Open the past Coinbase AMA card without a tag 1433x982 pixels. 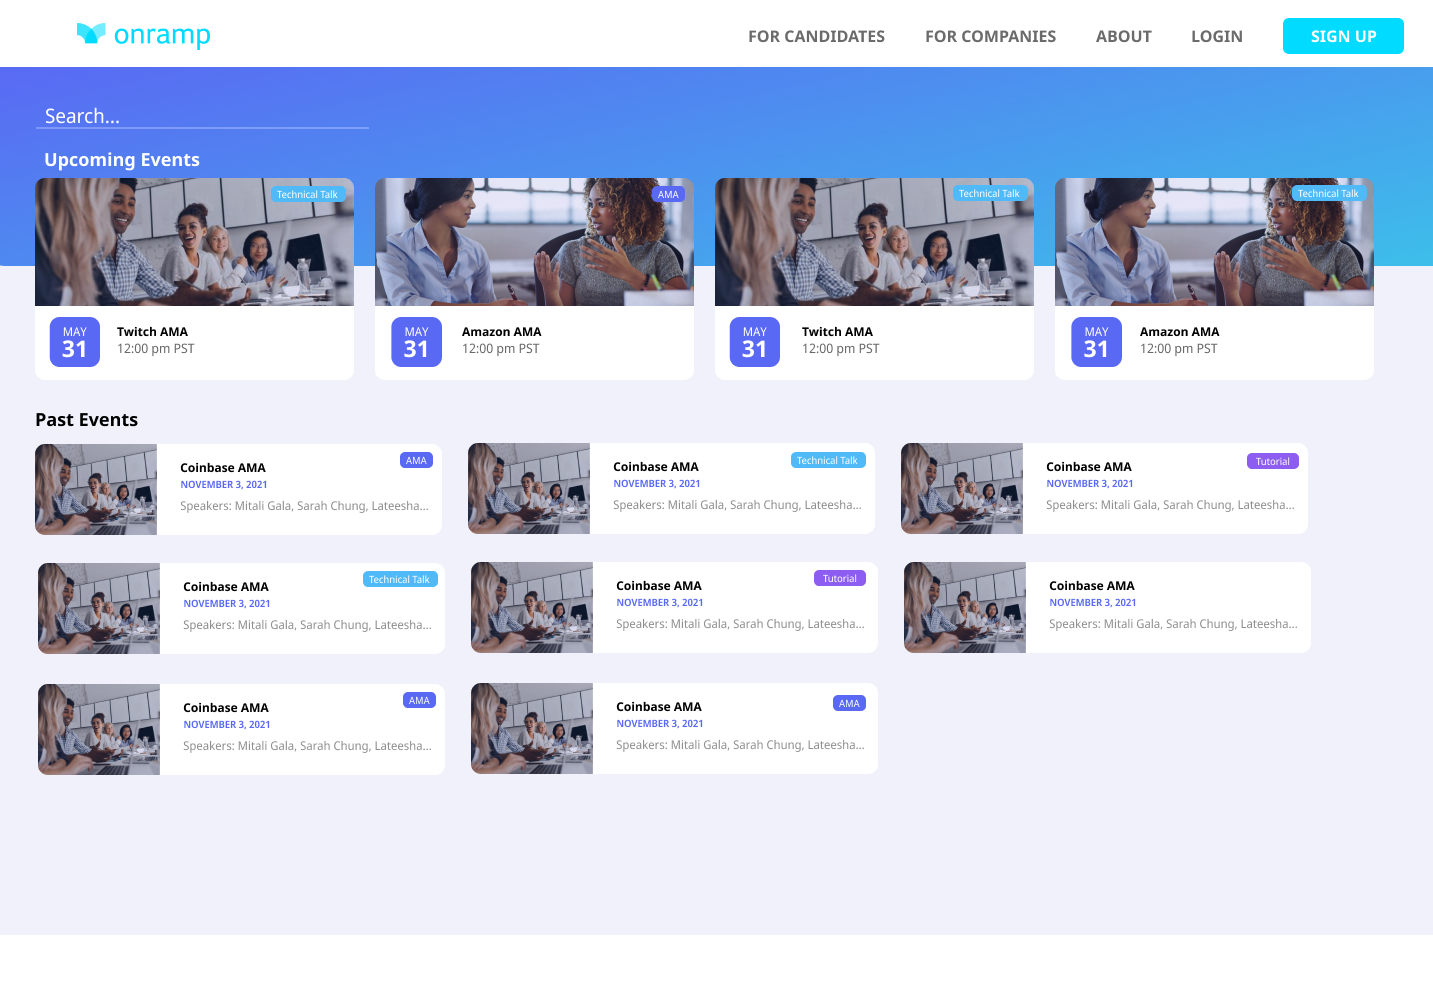[x=1107, y=607]
